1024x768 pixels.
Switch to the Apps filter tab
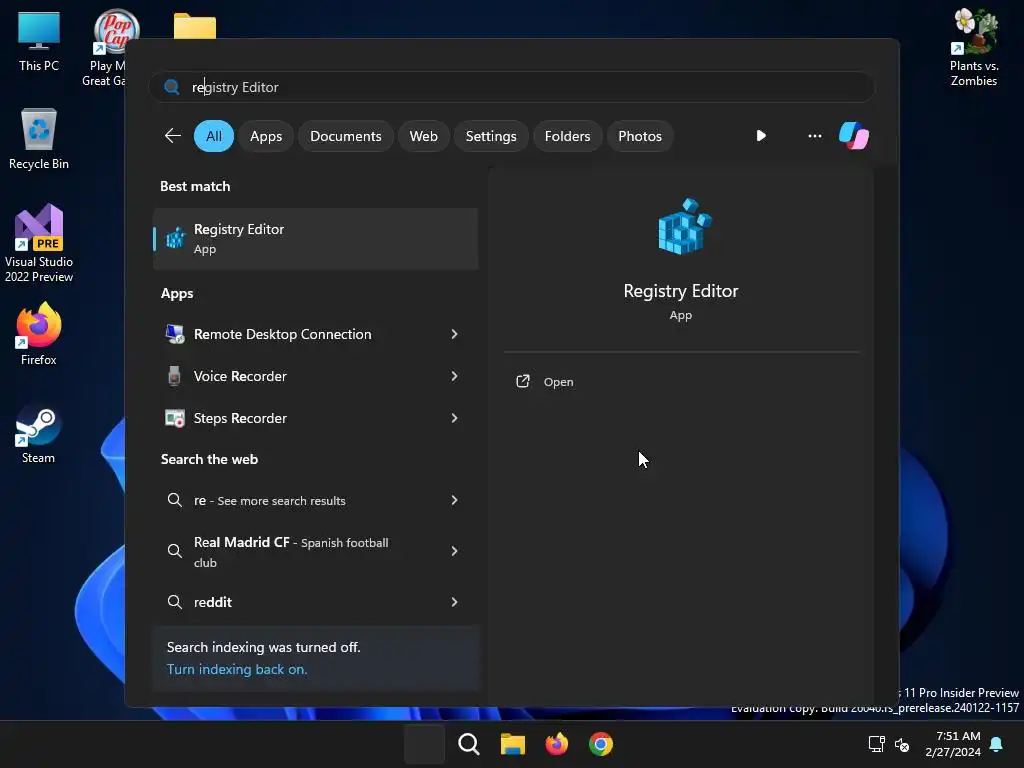point(266,136)
